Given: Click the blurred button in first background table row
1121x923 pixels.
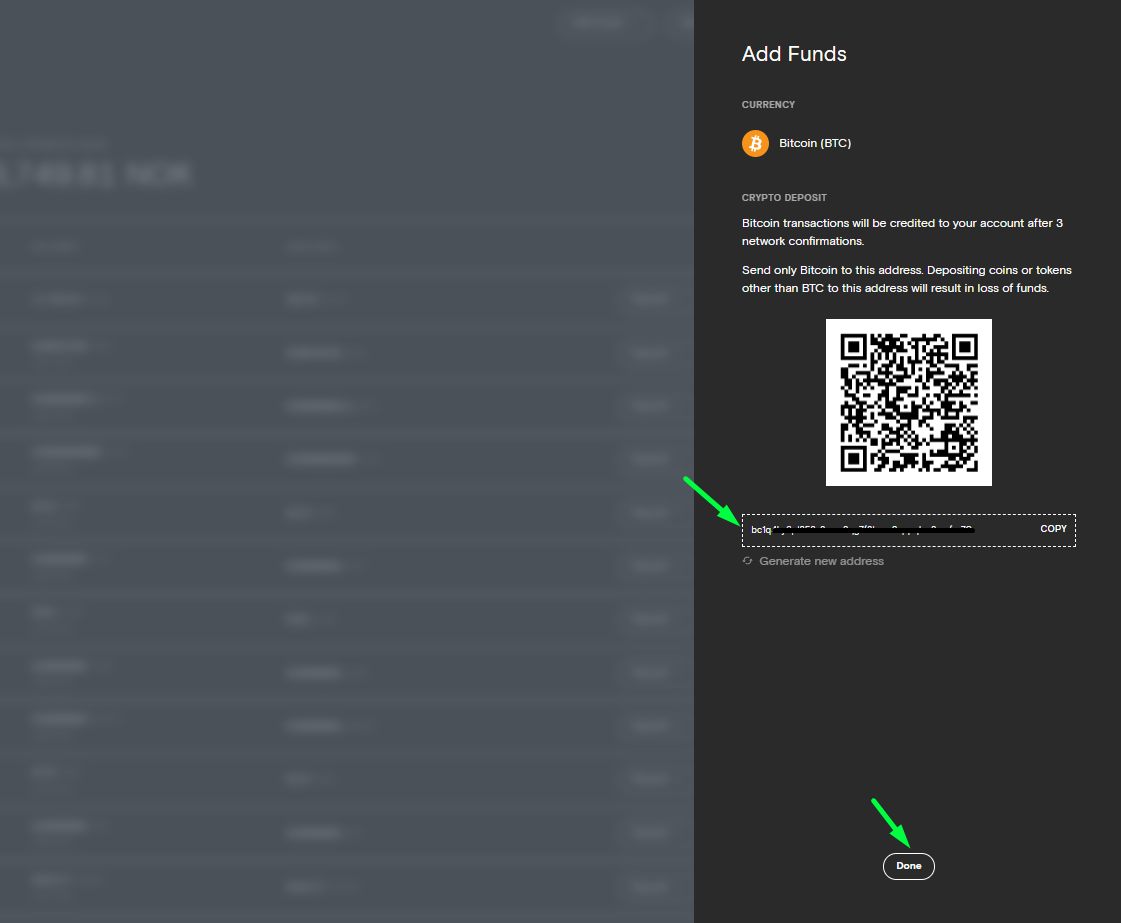Looking at the screenshot, I should pos(649,298).
